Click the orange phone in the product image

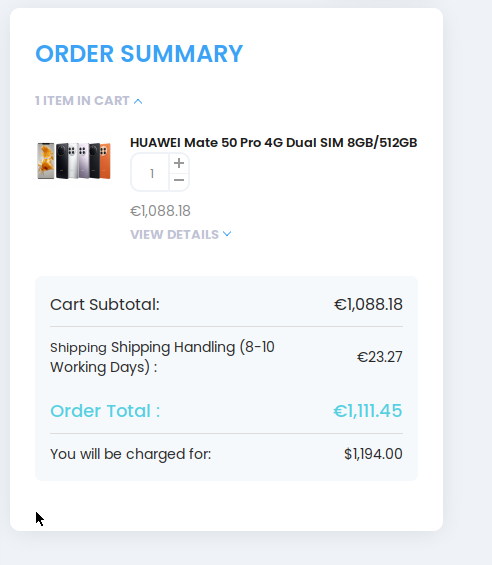(x=105, y=161)
